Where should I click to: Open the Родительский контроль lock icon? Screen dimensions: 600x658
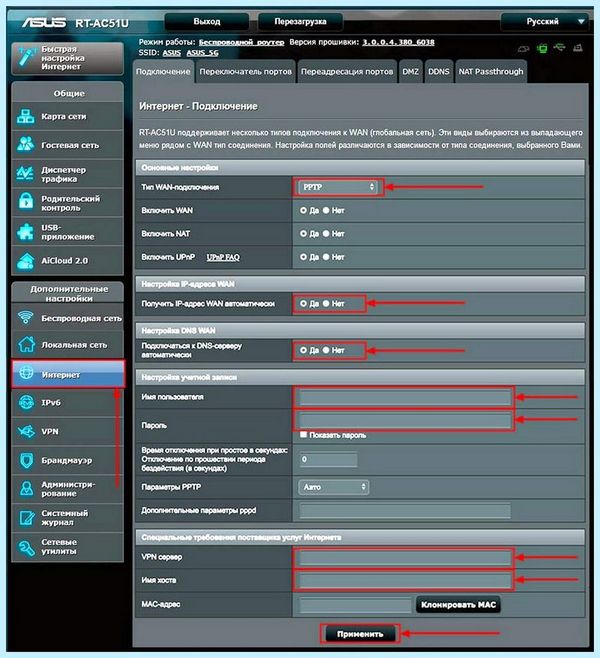[26, 202]
